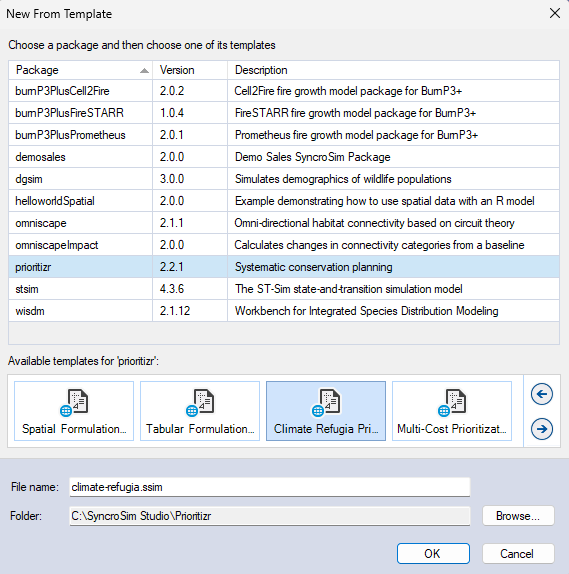Click the Cancel button
This screenshot has height=574, width=569.
[518, 554]
